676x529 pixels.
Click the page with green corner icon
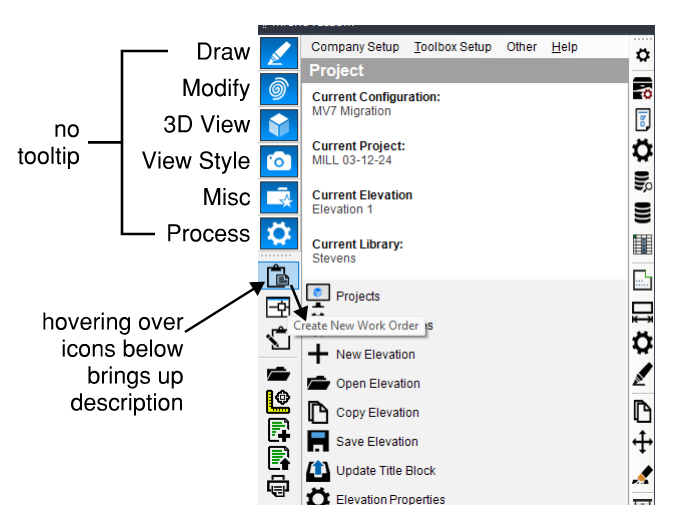tap(642, 279)
